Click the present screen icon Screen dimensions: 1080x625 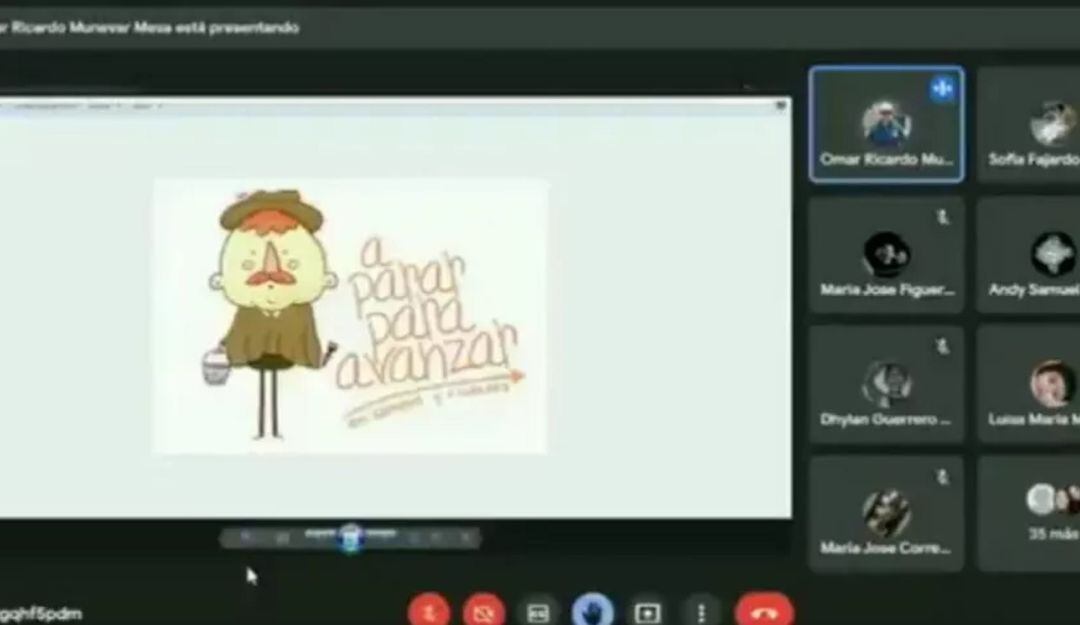648,612
